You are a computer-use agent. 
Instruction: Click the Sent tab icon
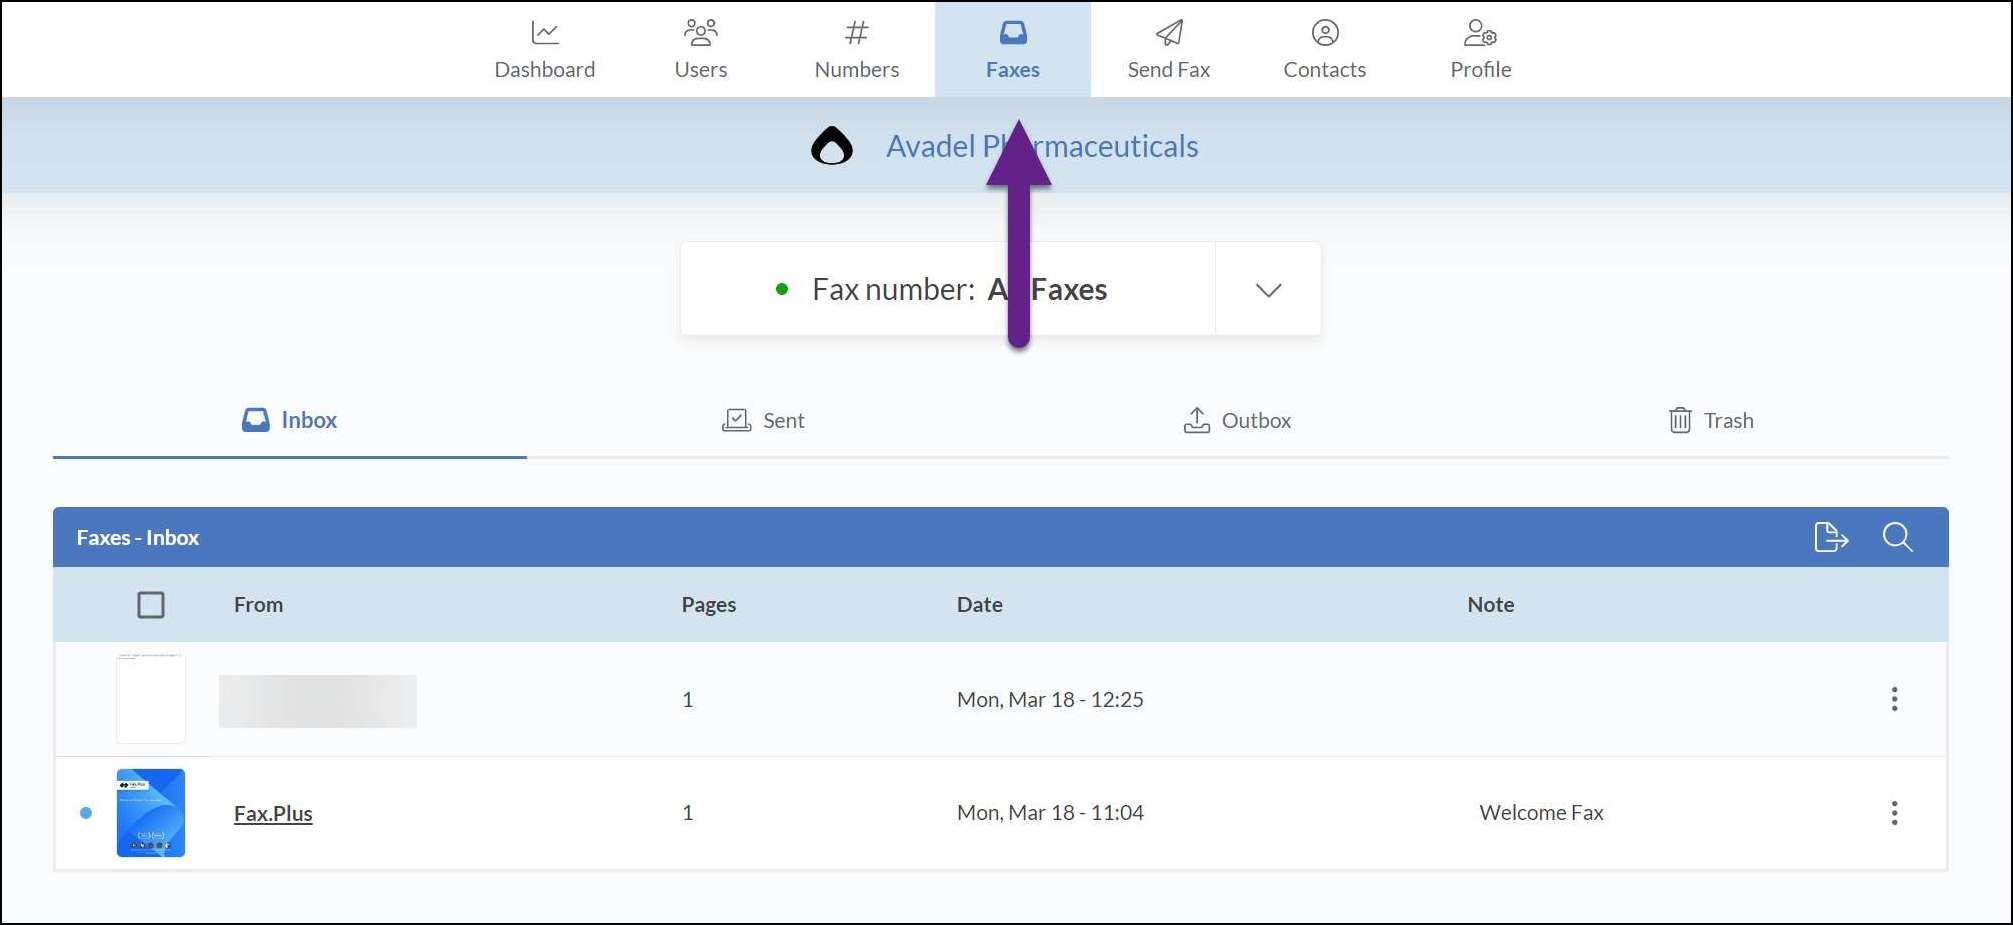(736, 420)
